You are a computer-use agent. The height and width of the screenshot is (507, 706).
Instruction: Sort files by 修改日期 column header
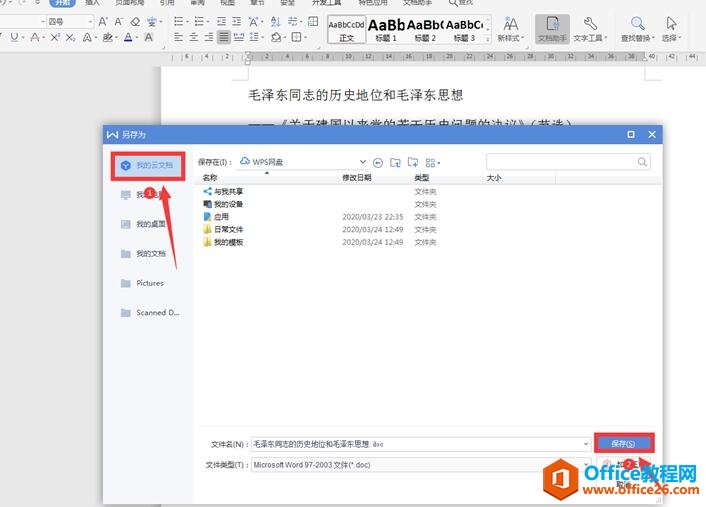[x=375, y=178]
